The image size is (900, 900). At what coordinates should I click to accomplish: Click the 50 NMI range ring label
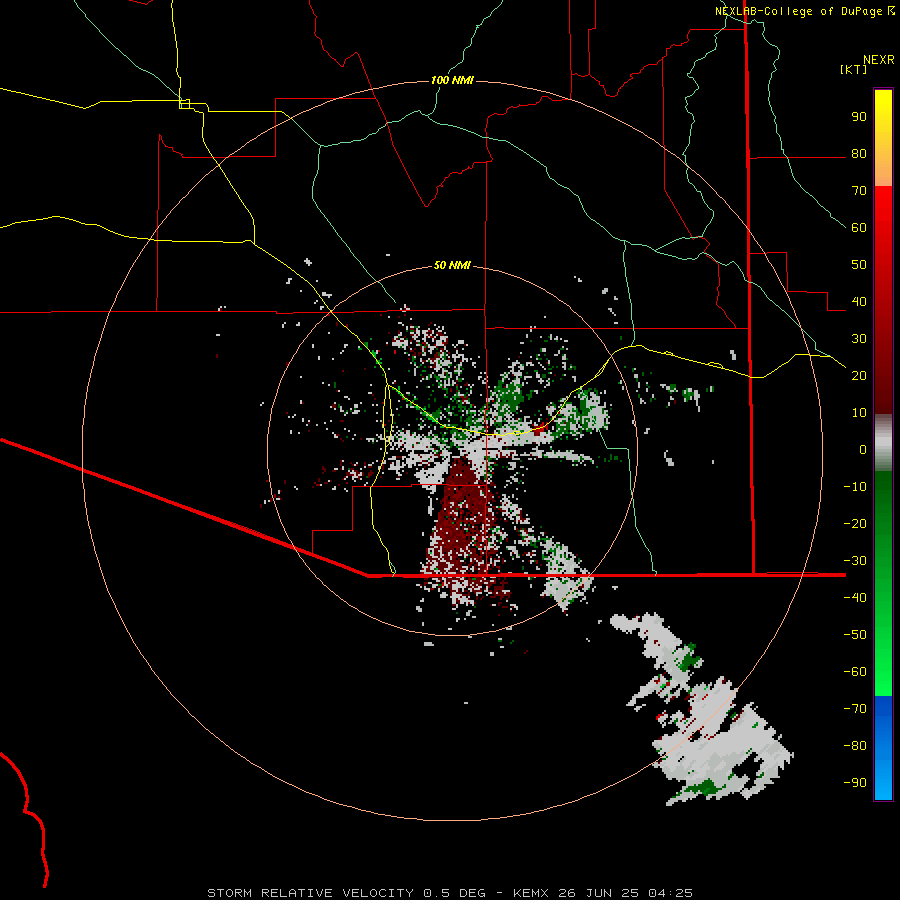click(x=452, y=265)
